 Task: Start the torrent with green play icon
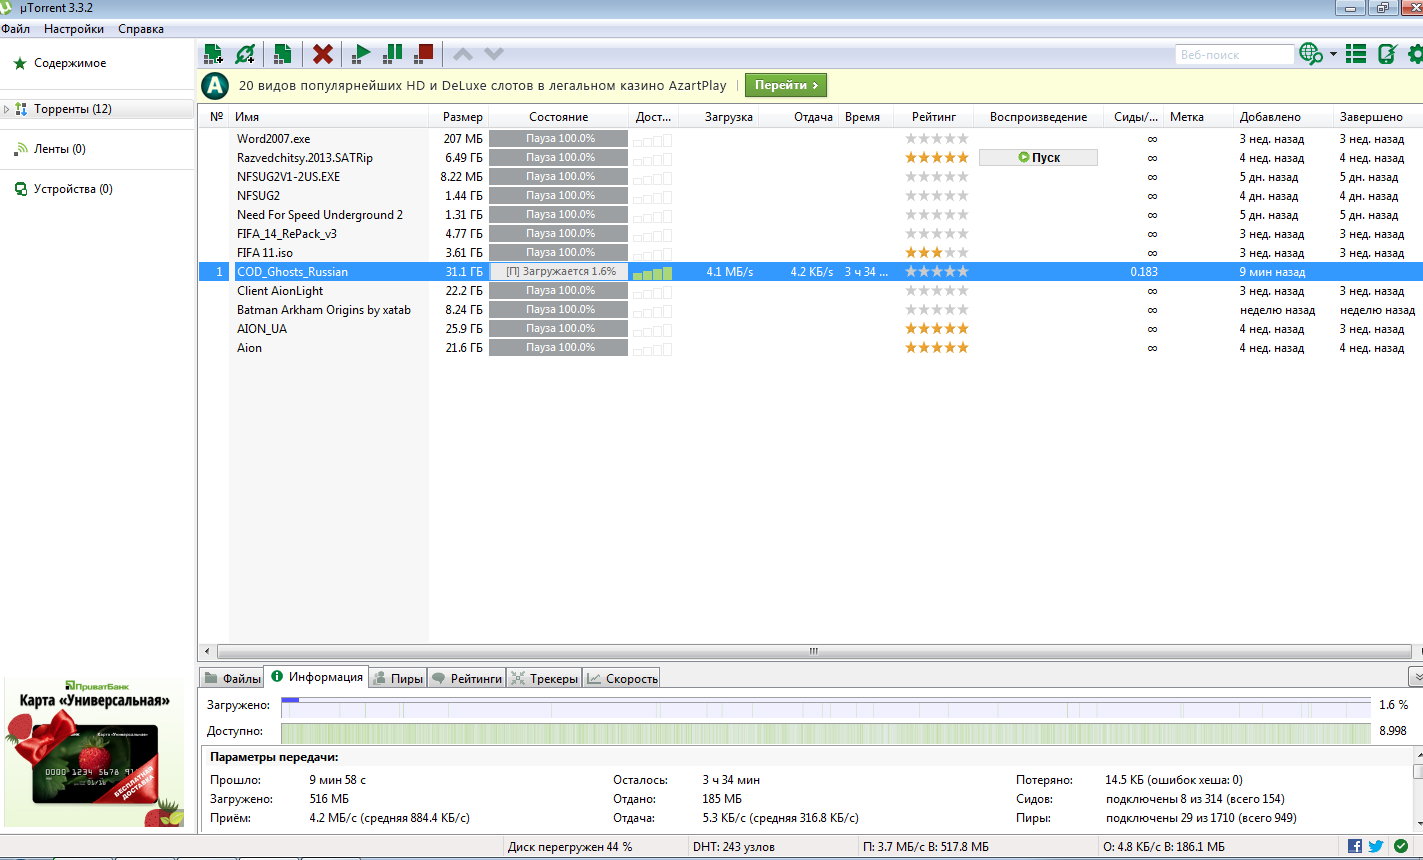click(362, 54)
